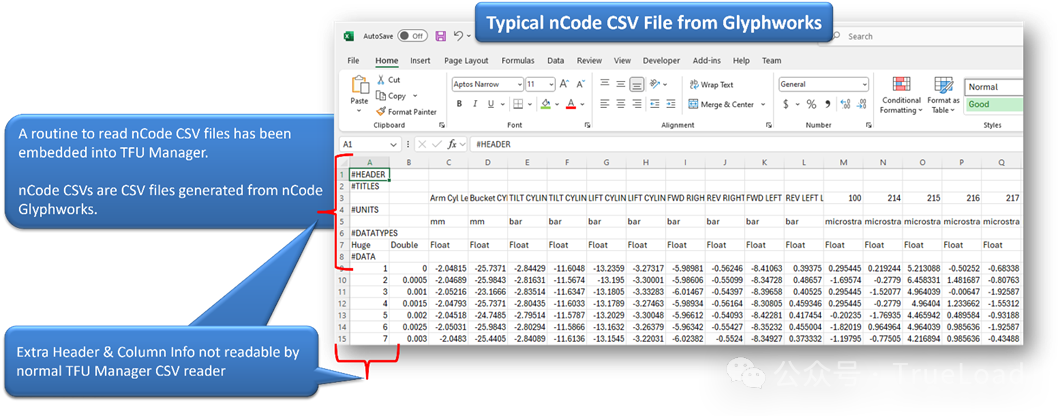Open the Copy dropdown arrow

[415, 96]
